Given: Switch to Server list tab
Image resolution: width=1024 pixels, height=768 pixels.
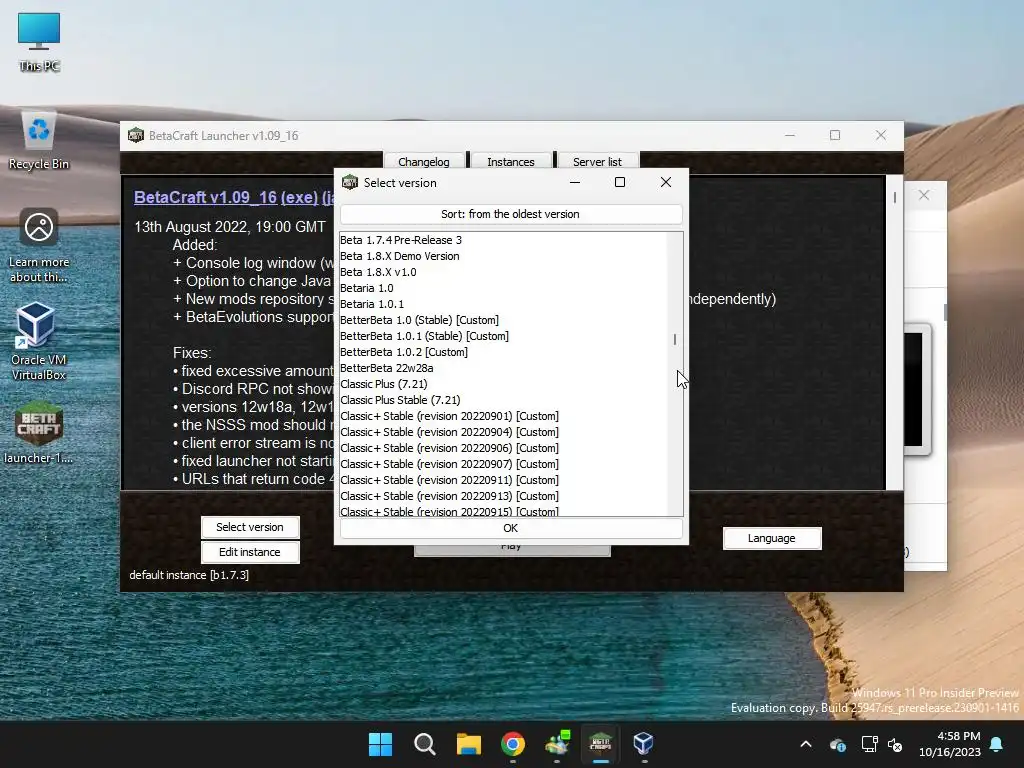Looking at the screenshot, I should tap(597, 161).
